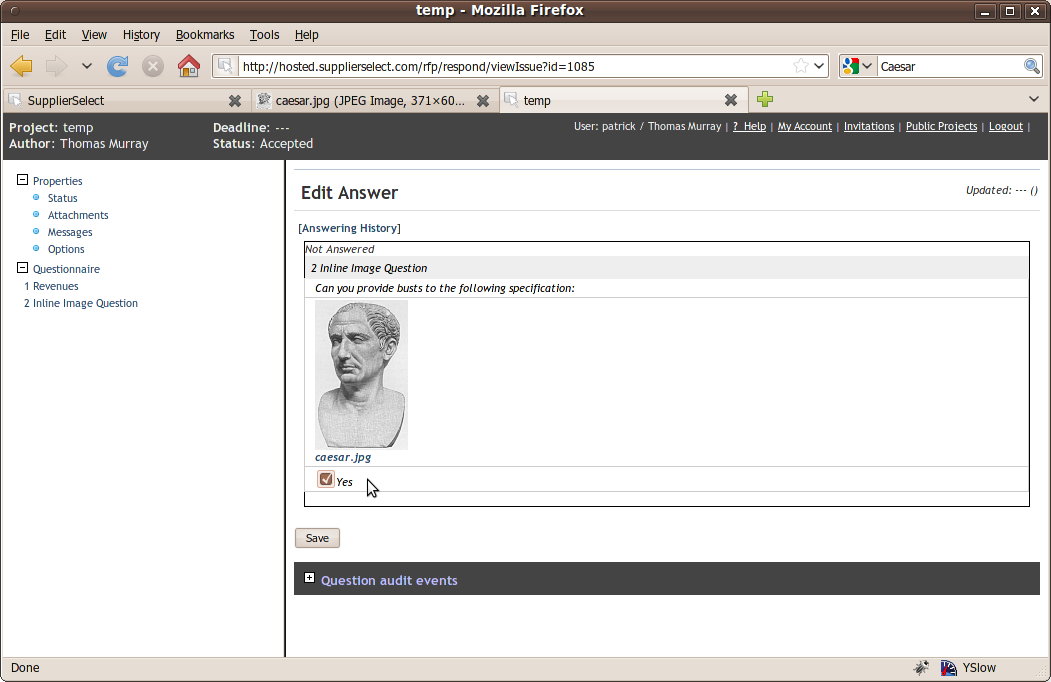Open question 1 Revenues in the sidebar
This screenshot has height=682, width=1051.
pos(51,286)
